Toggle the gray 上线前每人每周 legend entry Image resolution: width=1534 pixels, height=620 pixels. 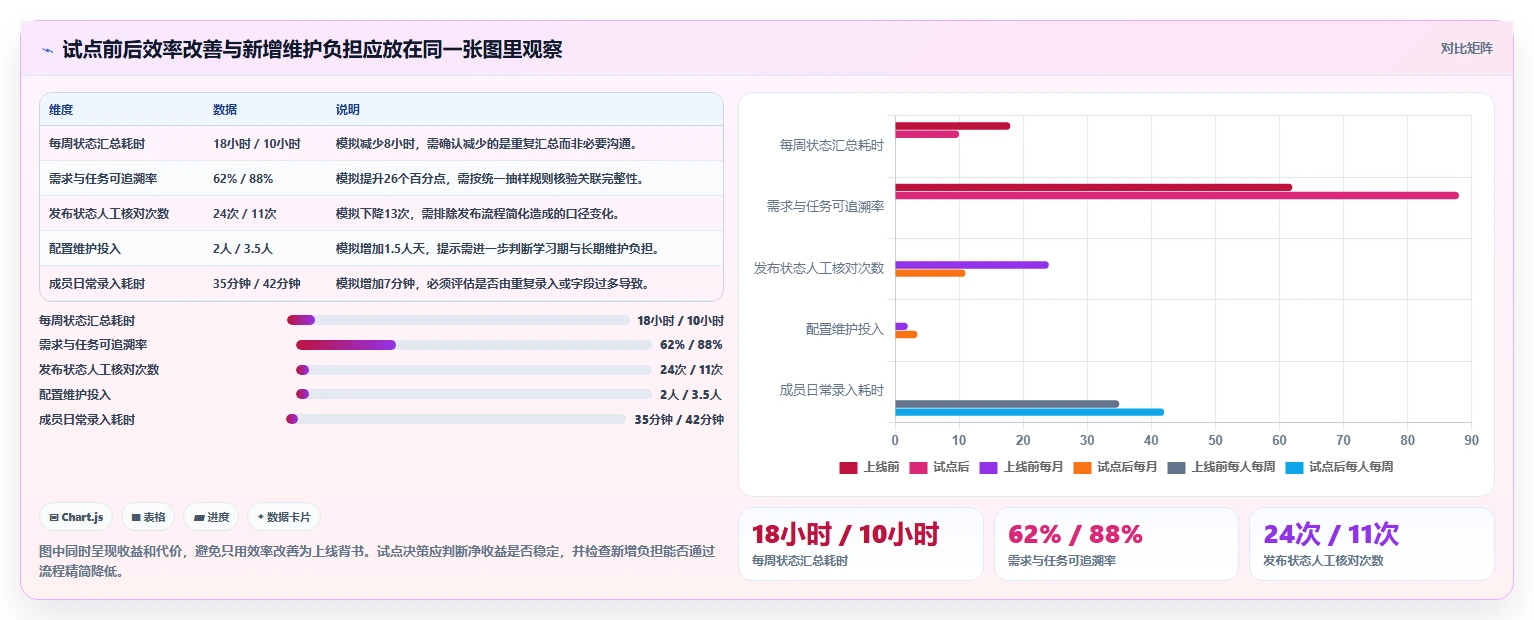pos(1221,467)
